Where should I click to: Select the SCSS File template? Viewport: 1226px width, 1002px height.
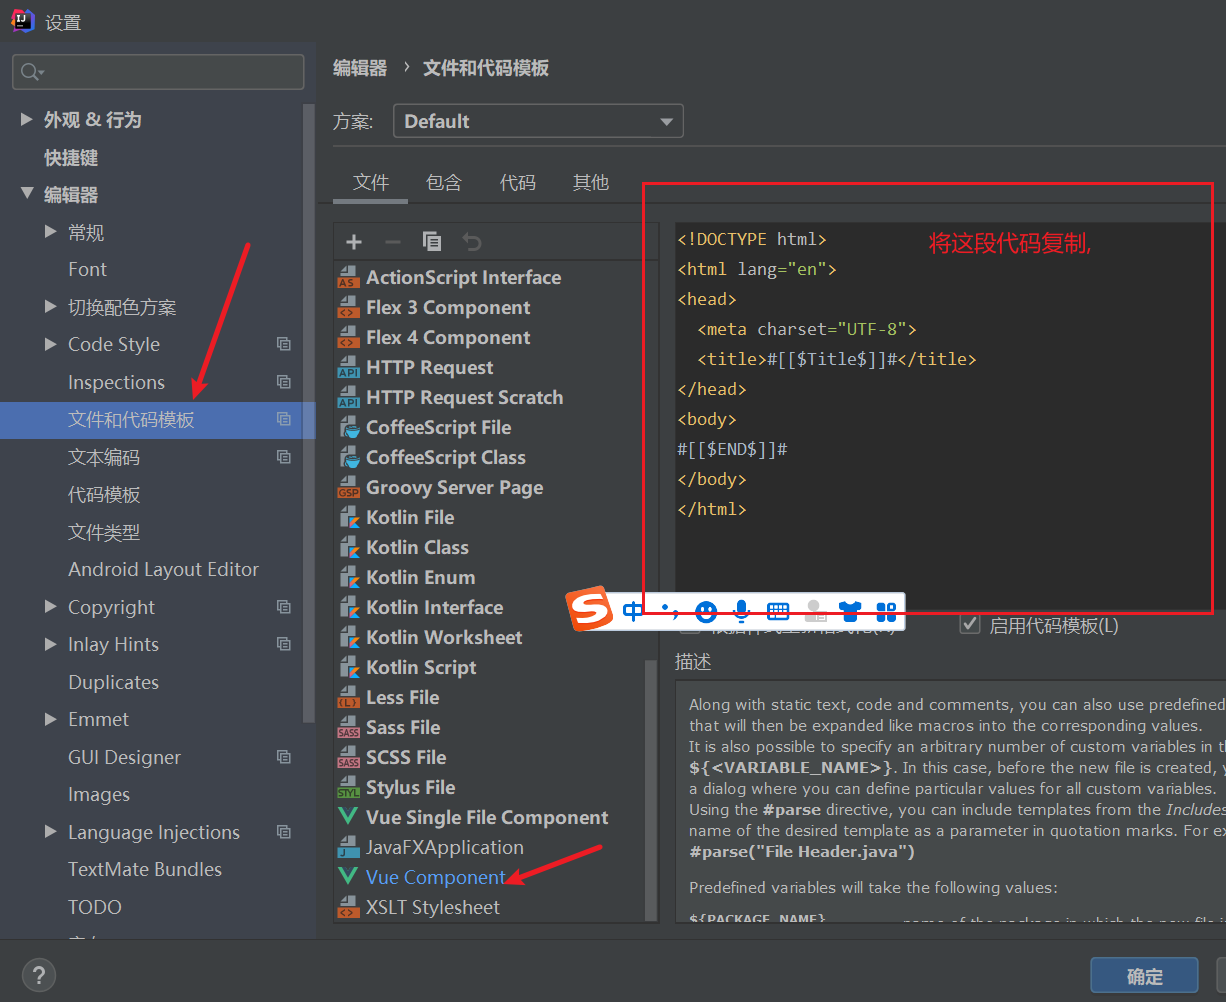coord(406,757)
